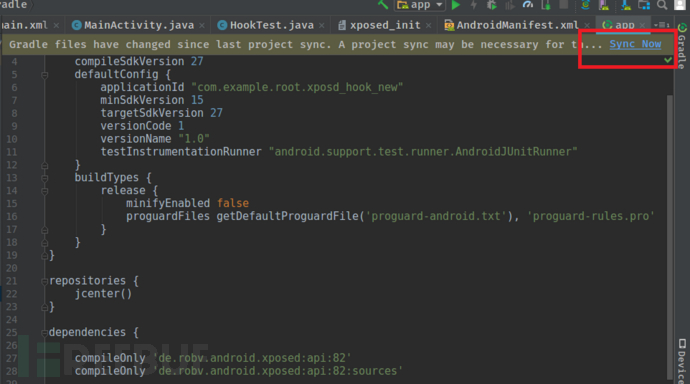Collapse the repositories block fold marker

click(44, 282)
